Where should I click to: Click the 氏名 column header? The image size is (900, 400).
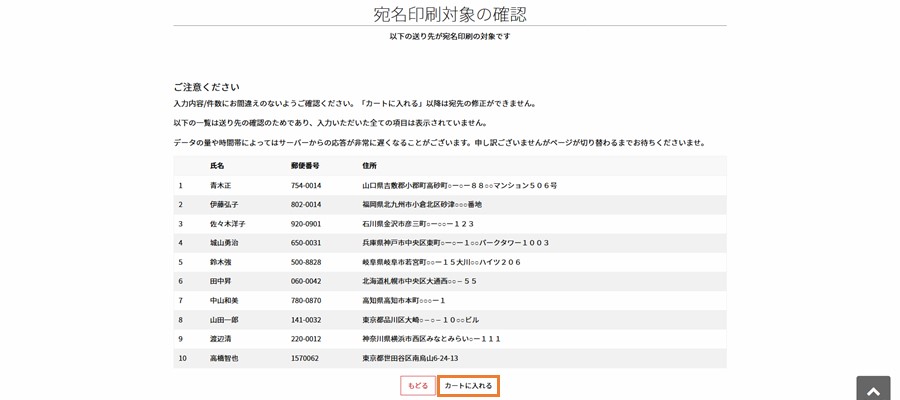pyautogui.click(x=217, y=166)
